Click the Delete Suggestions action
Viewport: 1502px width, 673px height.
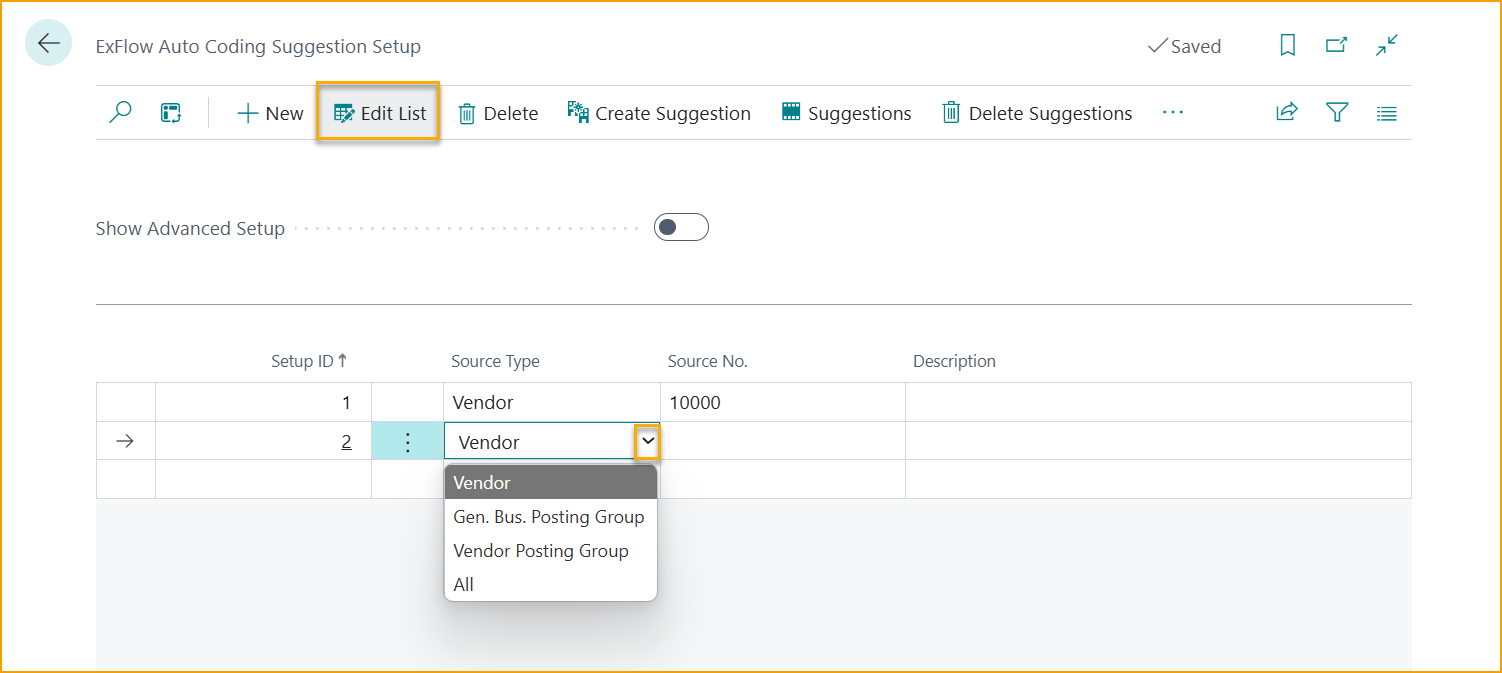coord(1037,113)
